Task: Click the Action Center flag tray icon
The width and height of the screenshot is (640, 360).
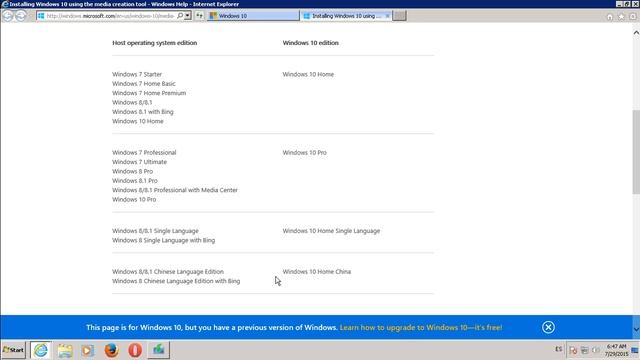Action: (x=573, y=350)
